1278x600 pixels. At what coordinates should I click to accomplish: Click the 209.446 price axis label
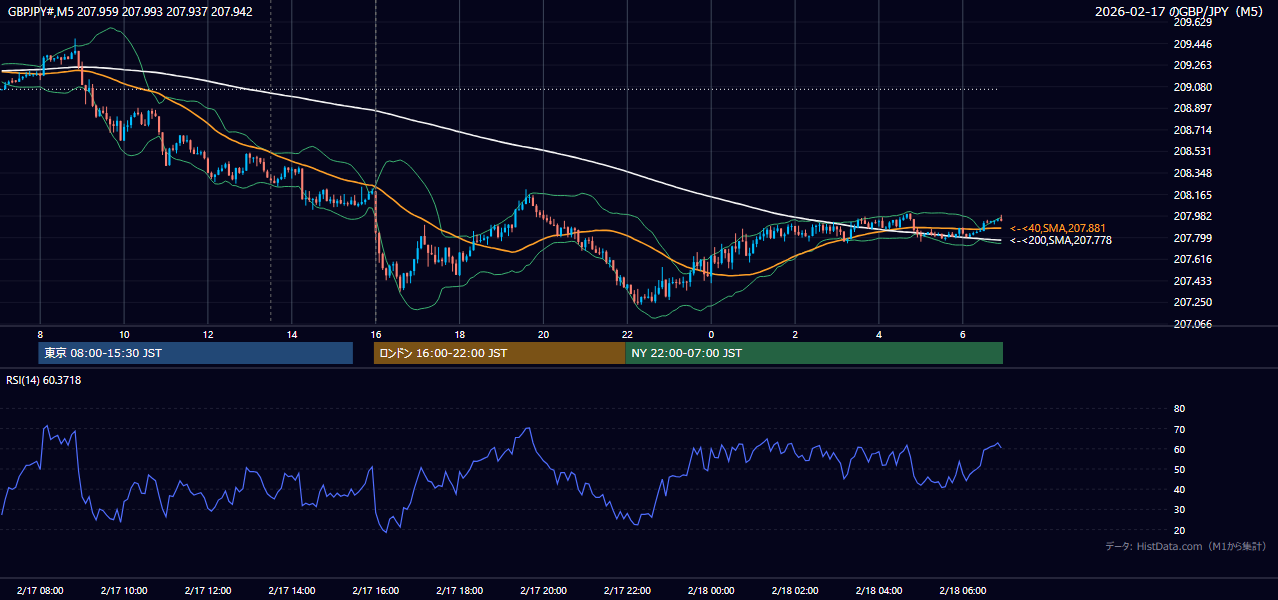tap(1192, 44)
